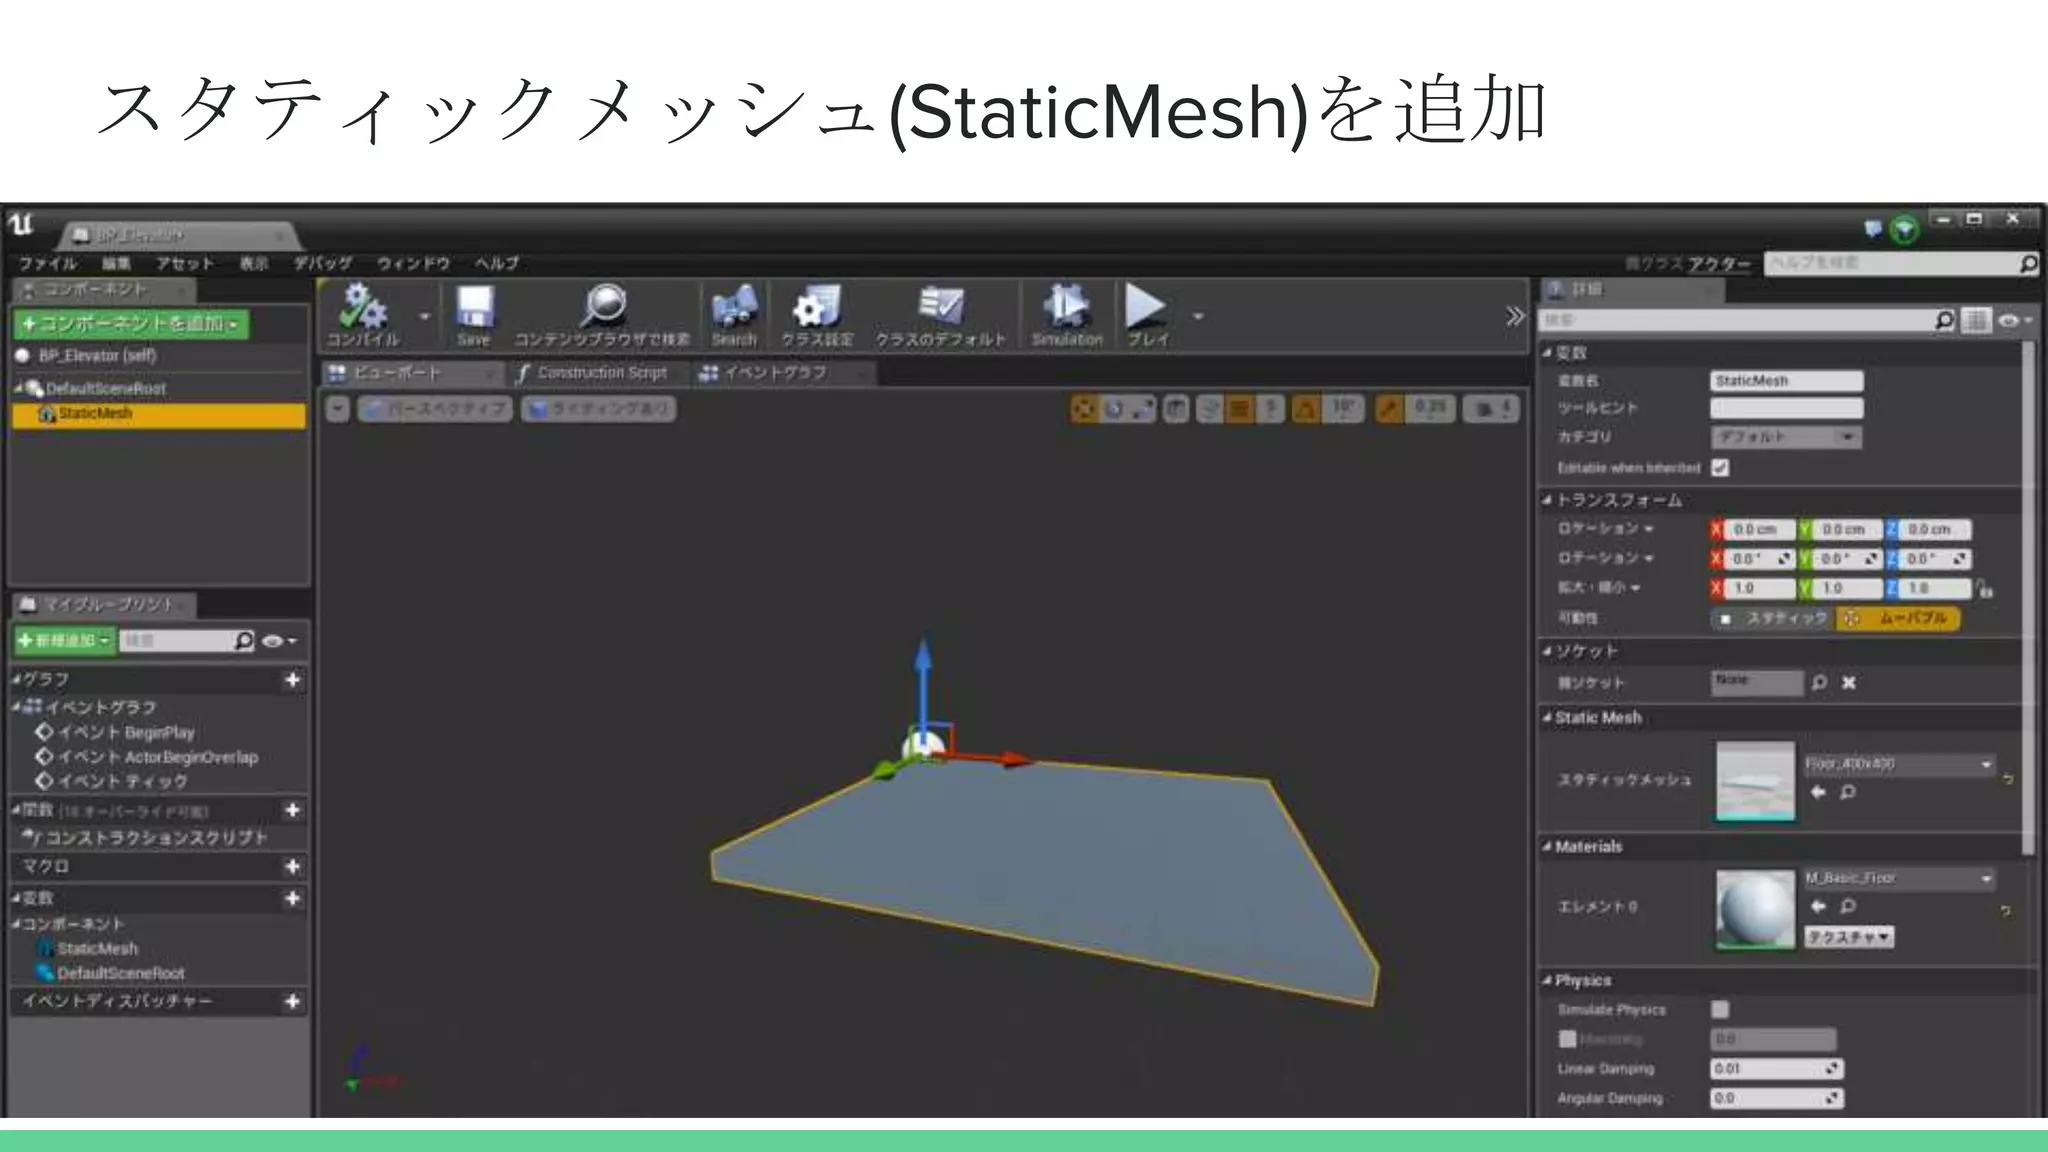Toggle rotation snapping orange icon
The image size is (2048, 1152).
click(x=1305, y=409)
